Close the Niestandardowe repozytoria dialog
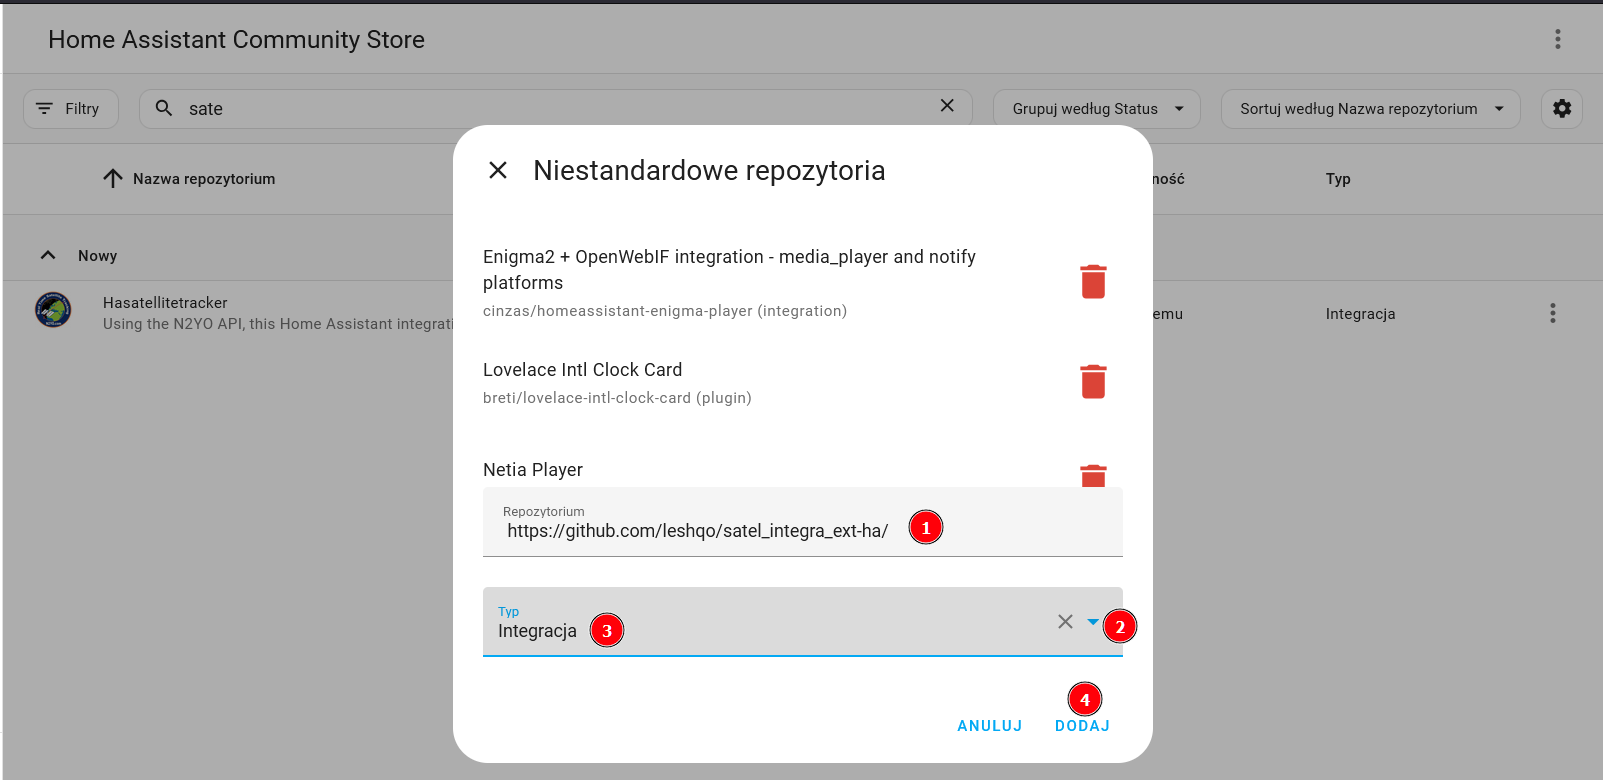This screenshot has width=1603, height=780. pyautogui.click(x=498, y=170)
